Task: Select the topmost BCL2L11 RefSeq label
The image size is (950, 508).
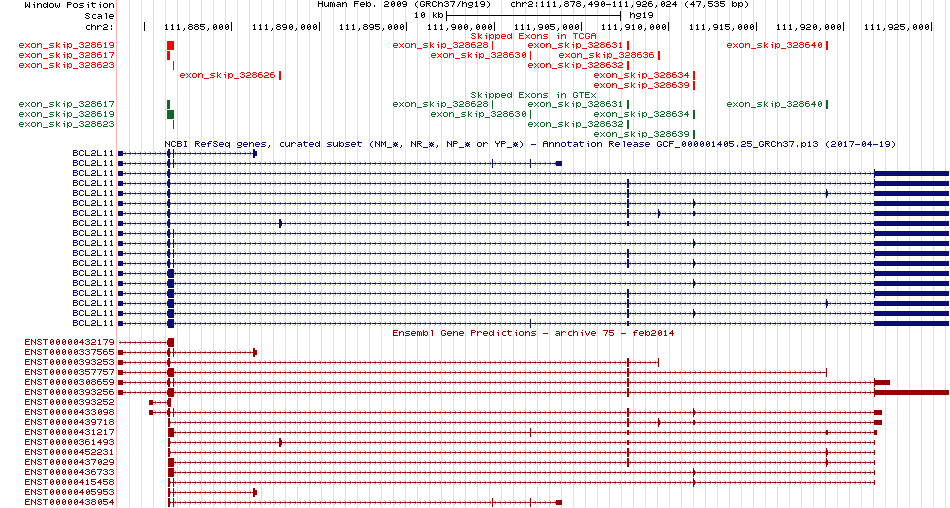Action: [x=93, y=154]
